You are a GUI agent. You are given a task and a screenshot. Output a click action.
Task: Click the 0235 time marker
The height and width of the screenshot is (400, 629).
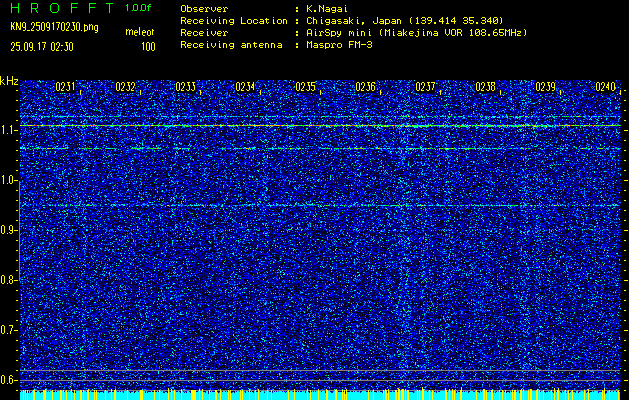click(x=305, y=87)
